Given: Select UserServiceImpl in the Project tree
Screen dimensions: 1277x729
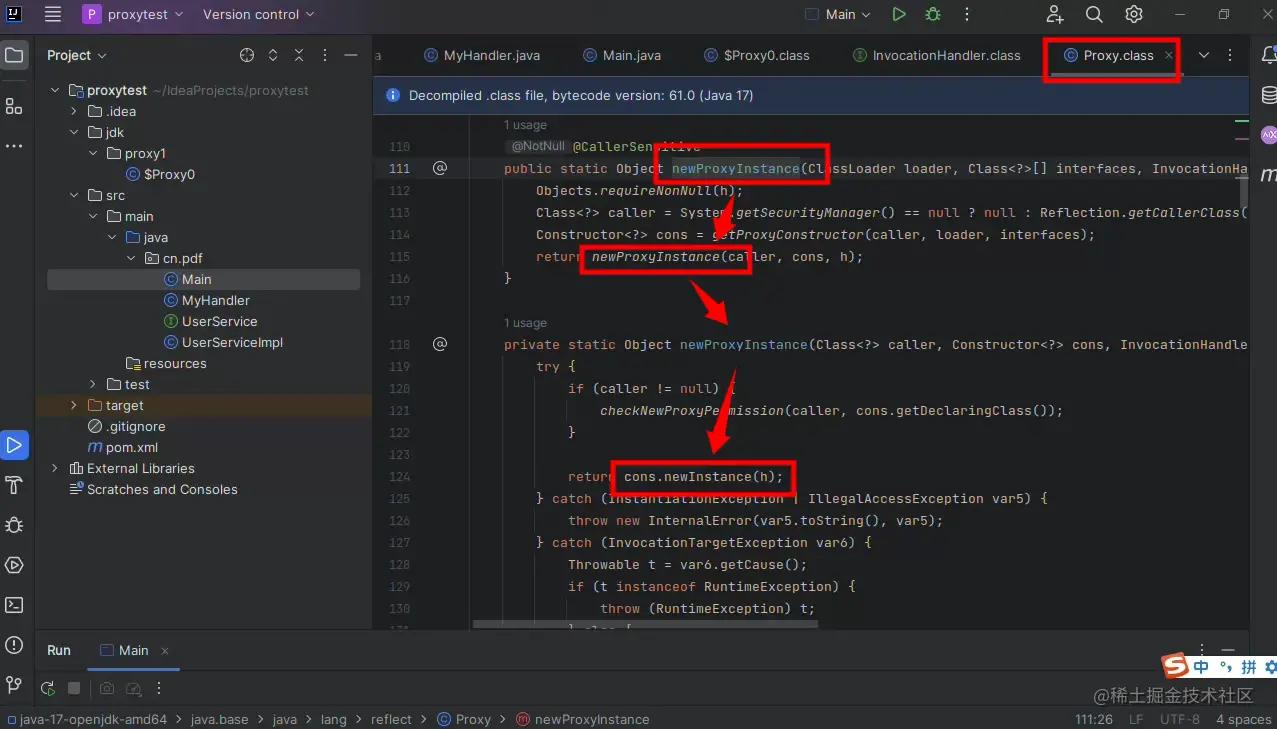Looking at the screenshot, I should tap(232, 342).
